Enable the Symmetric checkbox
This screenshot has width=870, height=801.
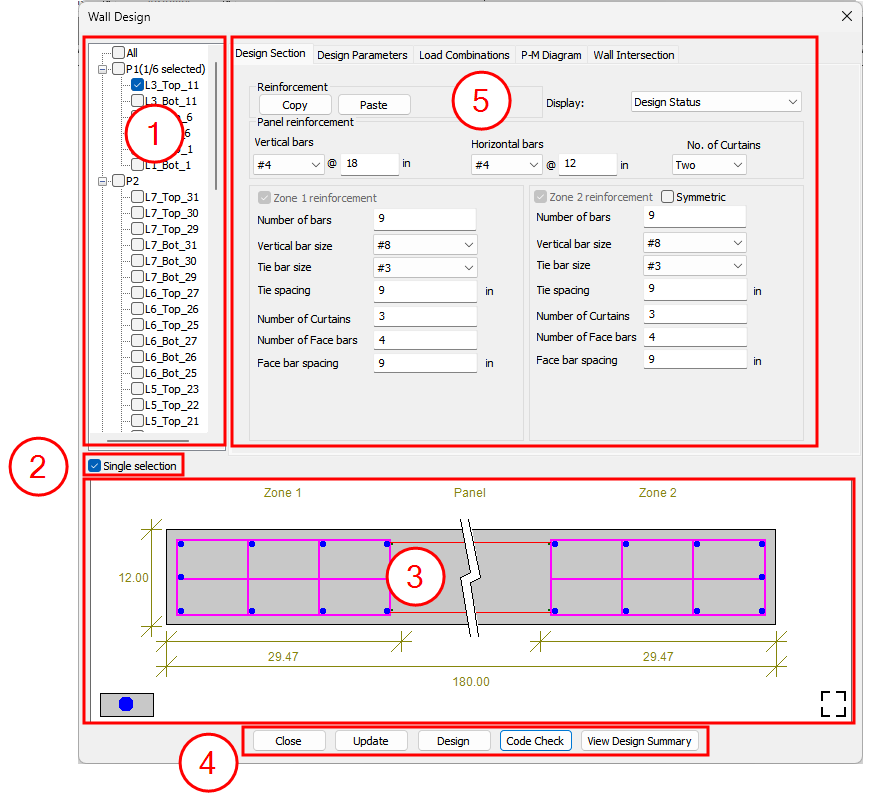point(667,197)
